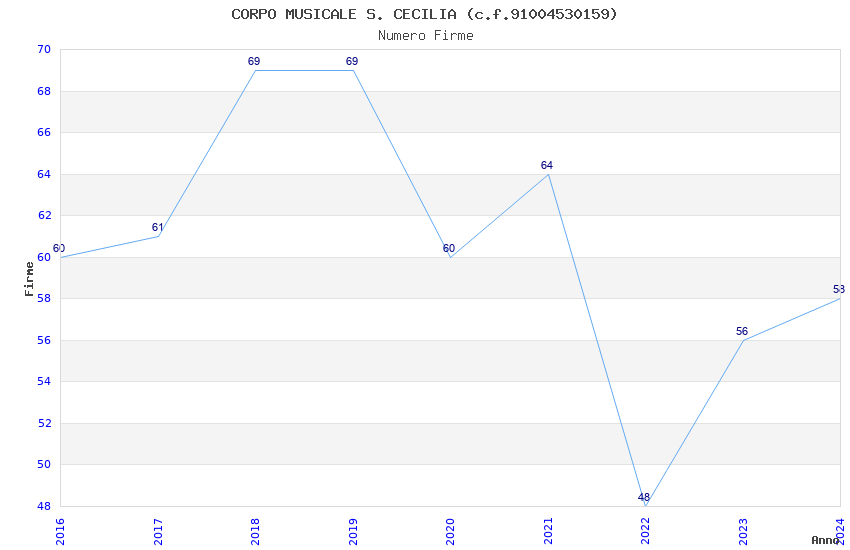Image resolution: width=850 pixels, height=550 pixels.
Task: Click the chart title CORPO MUSICALE S. CECILIA
Action: click(424, 14)
